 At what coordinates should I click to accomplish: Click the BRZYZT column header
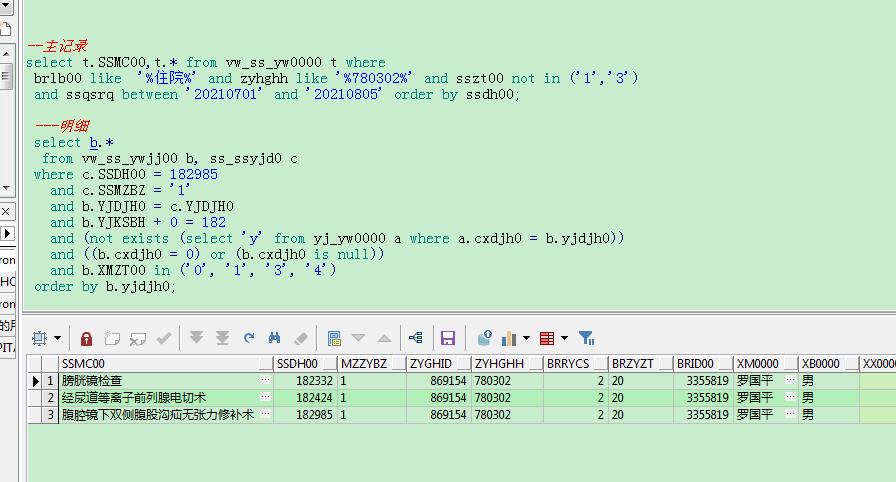(x=641, y=364)
